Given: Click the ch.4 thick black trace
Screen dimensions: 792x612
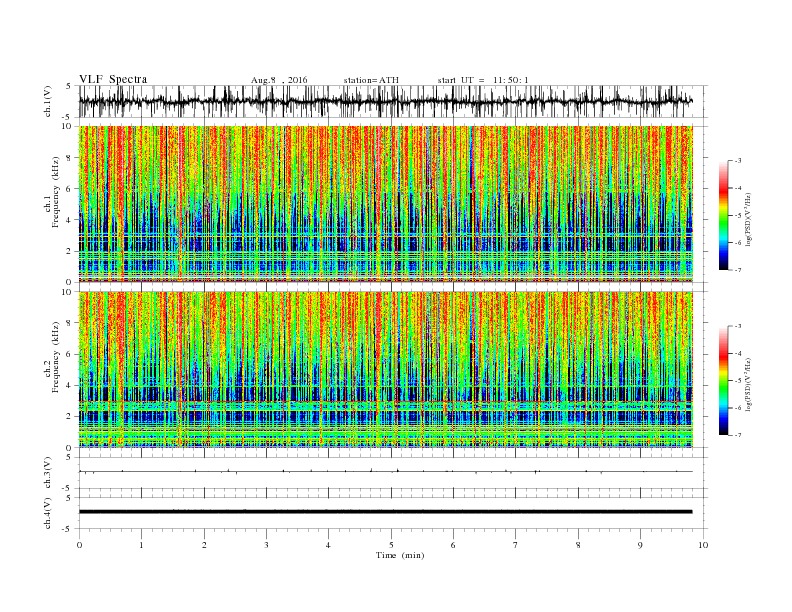Looking at the screenshot, I should pyautogui.click(x=386, y=512).
